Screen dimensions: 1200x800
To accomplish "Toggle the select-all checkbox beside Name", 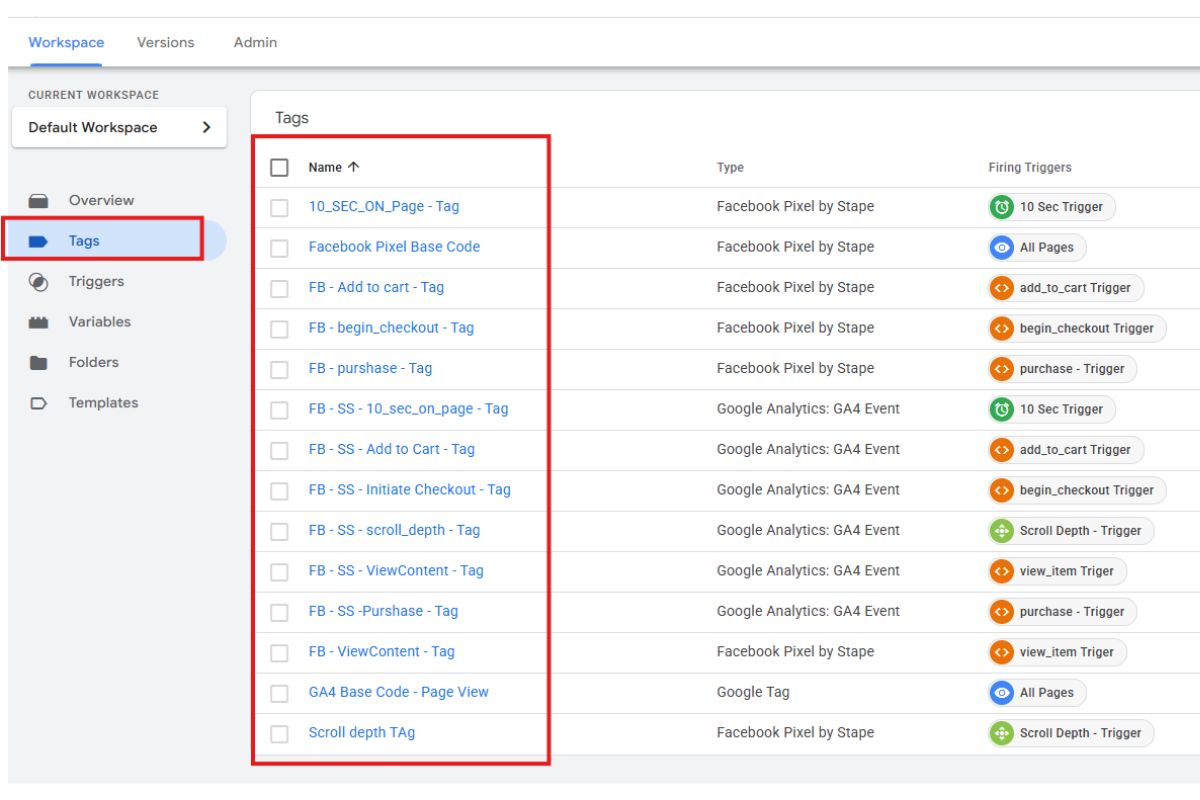I will pos(280,168).
